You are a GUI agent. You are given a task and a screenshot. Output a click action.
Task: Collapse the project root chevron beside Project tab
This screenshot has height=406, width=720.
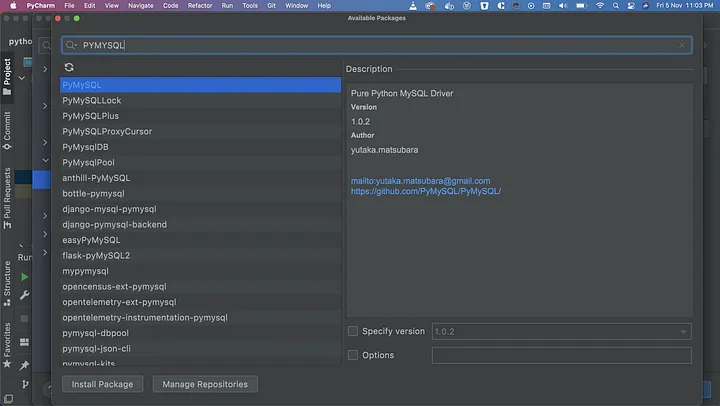tap(22, 78)
